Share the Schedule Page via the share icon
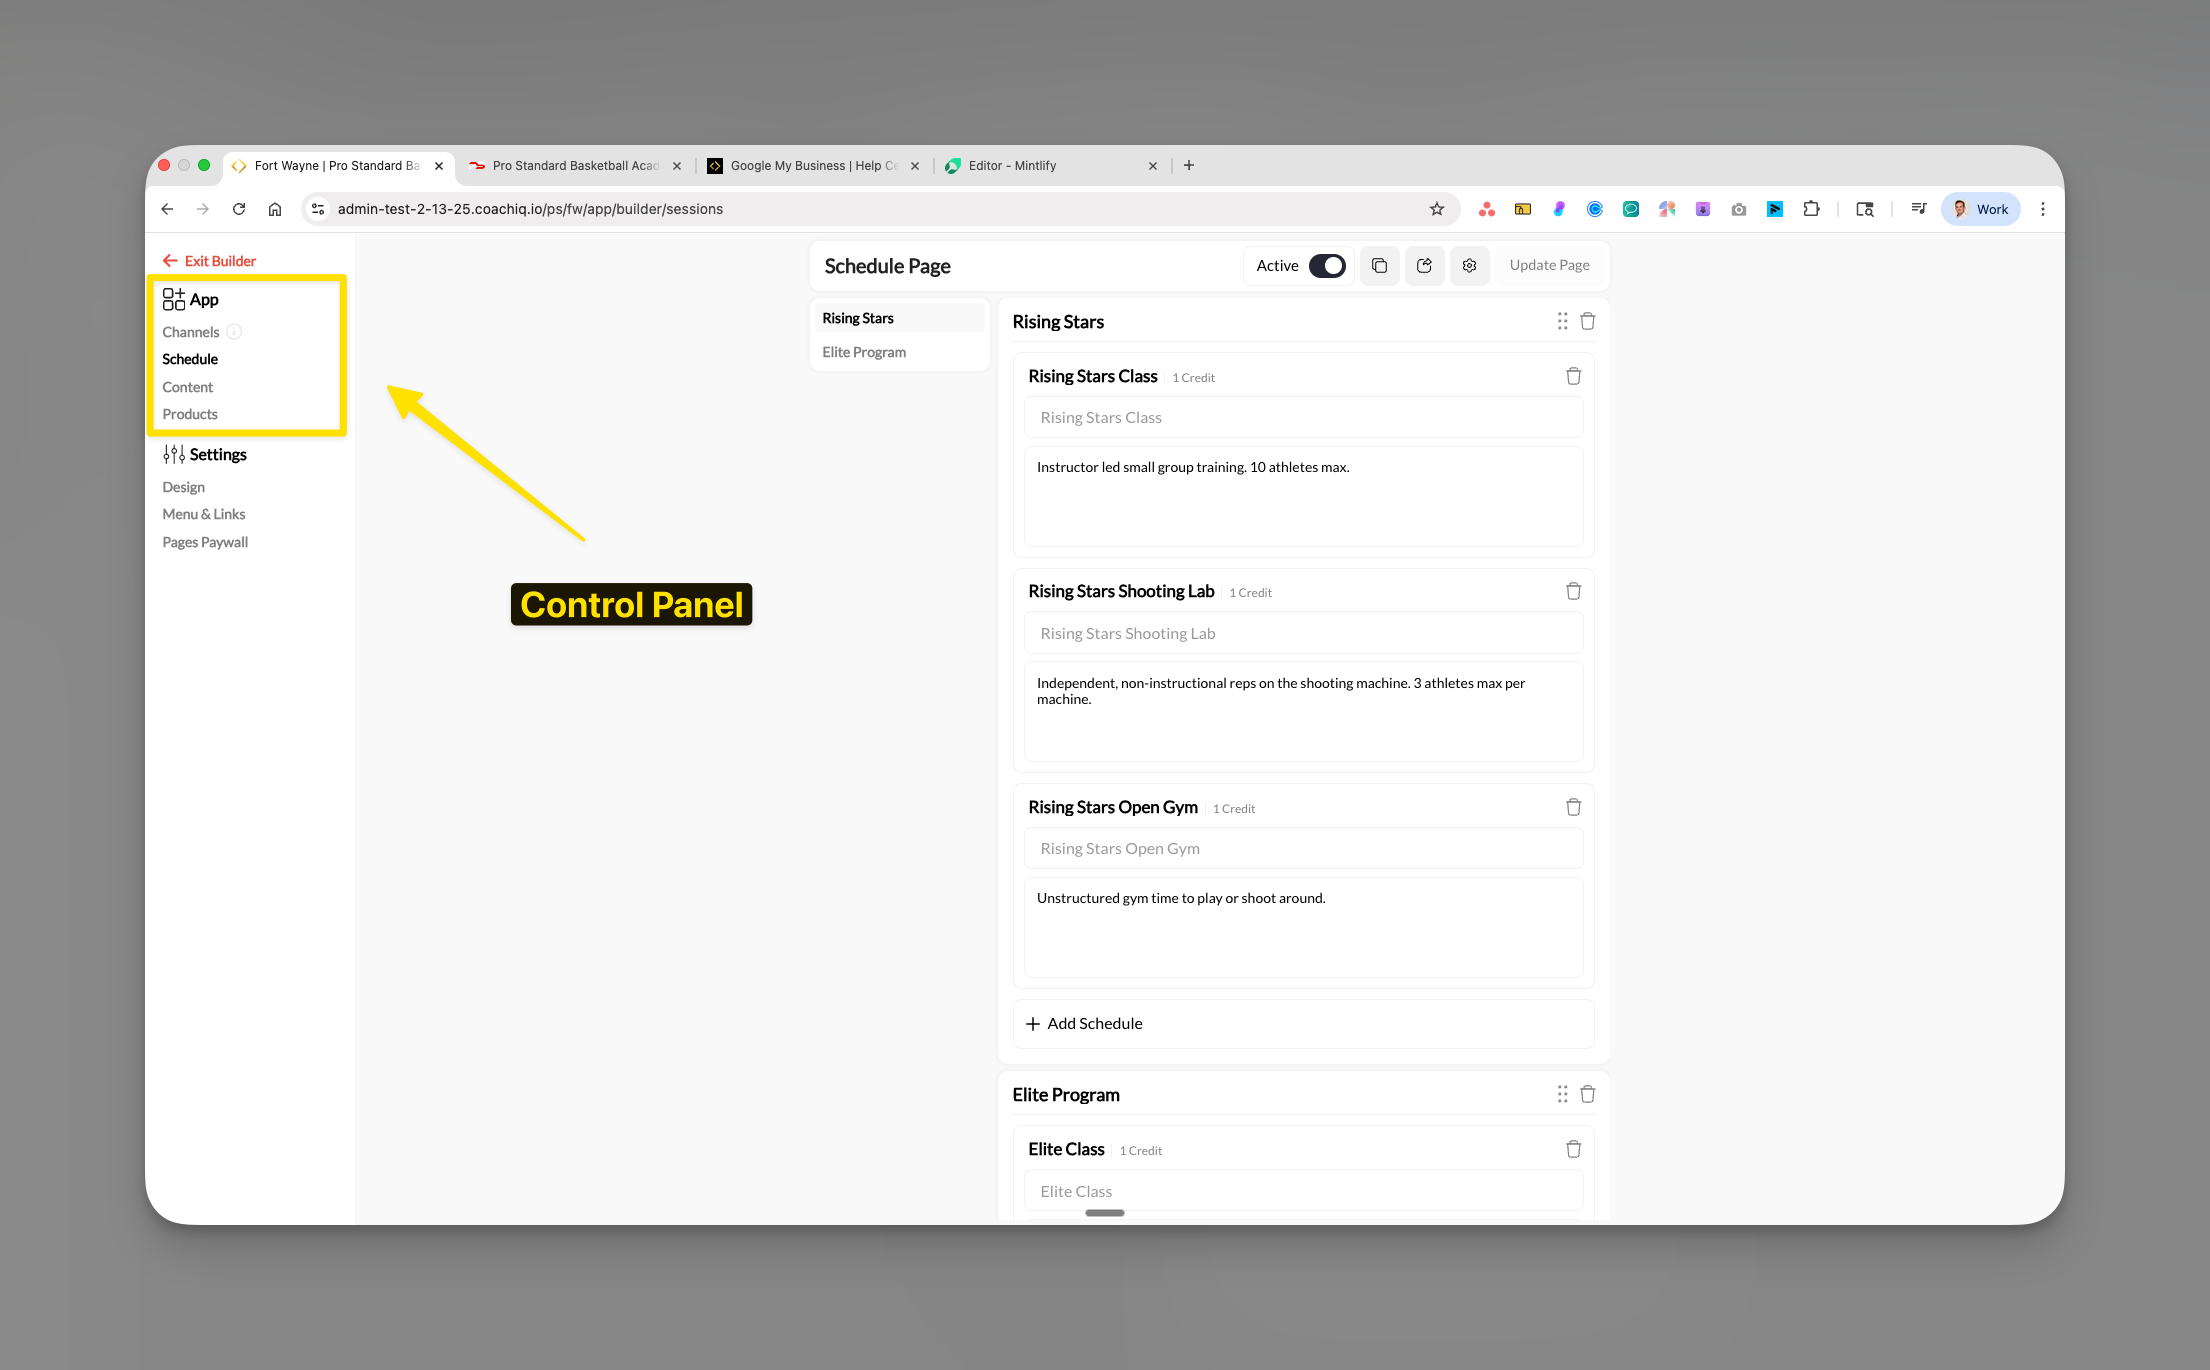Image resolution: width=2210 pixels, height=1370 pixels. click(x=1424, y=265)
